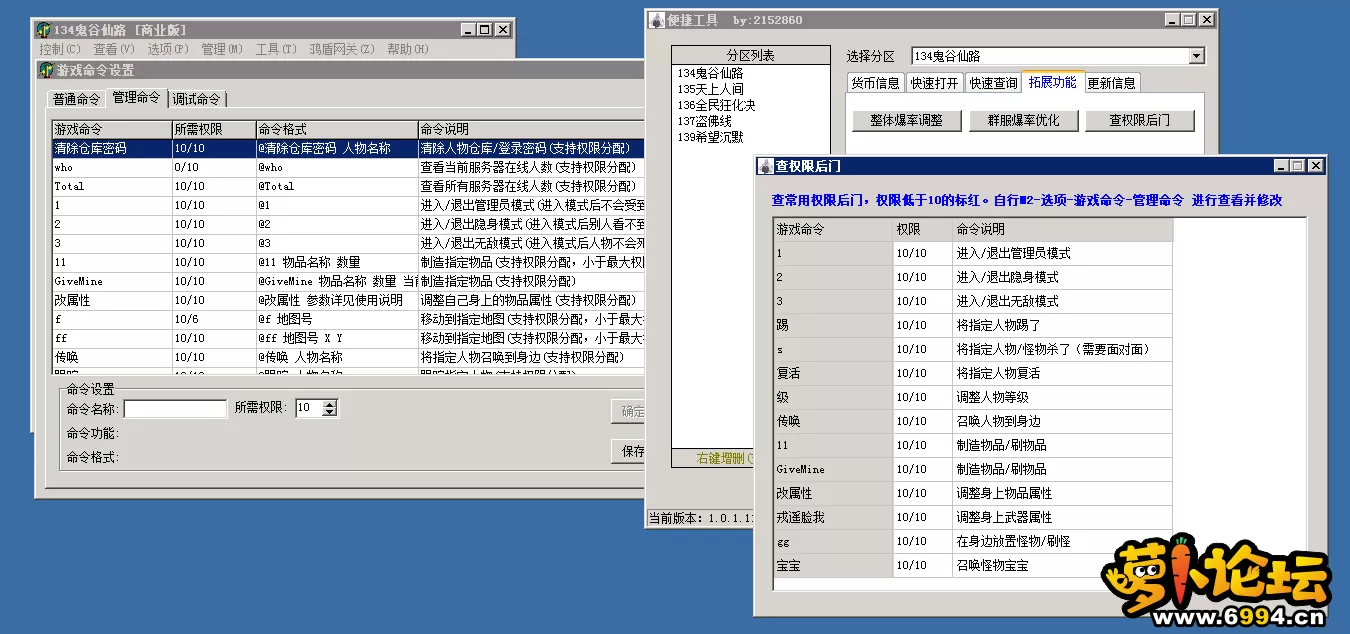Click the 查权限后门 button
This screenshot has width=1350, height=634.
(x=1139, y=120)
